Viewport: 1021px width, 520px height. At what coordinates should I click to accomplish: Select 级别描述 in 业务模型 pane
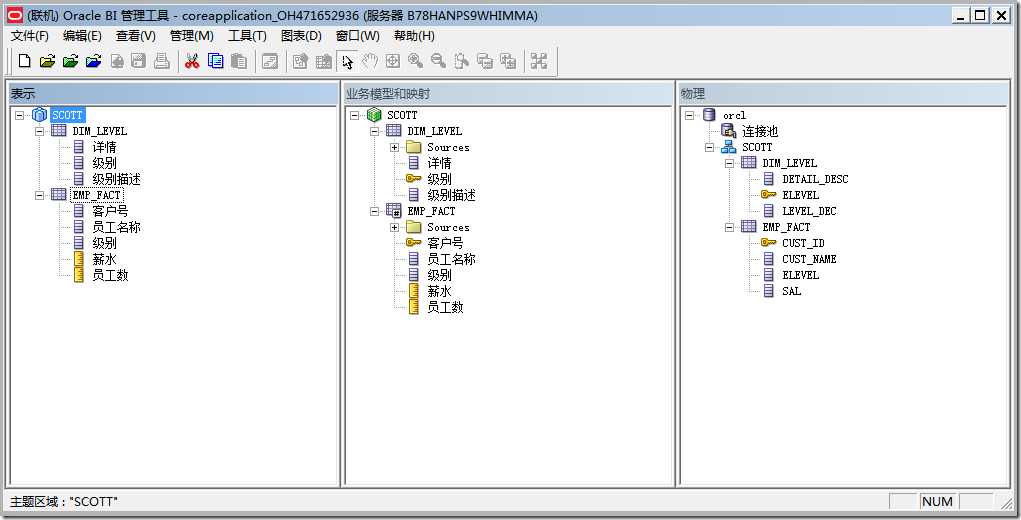point(451,195)
